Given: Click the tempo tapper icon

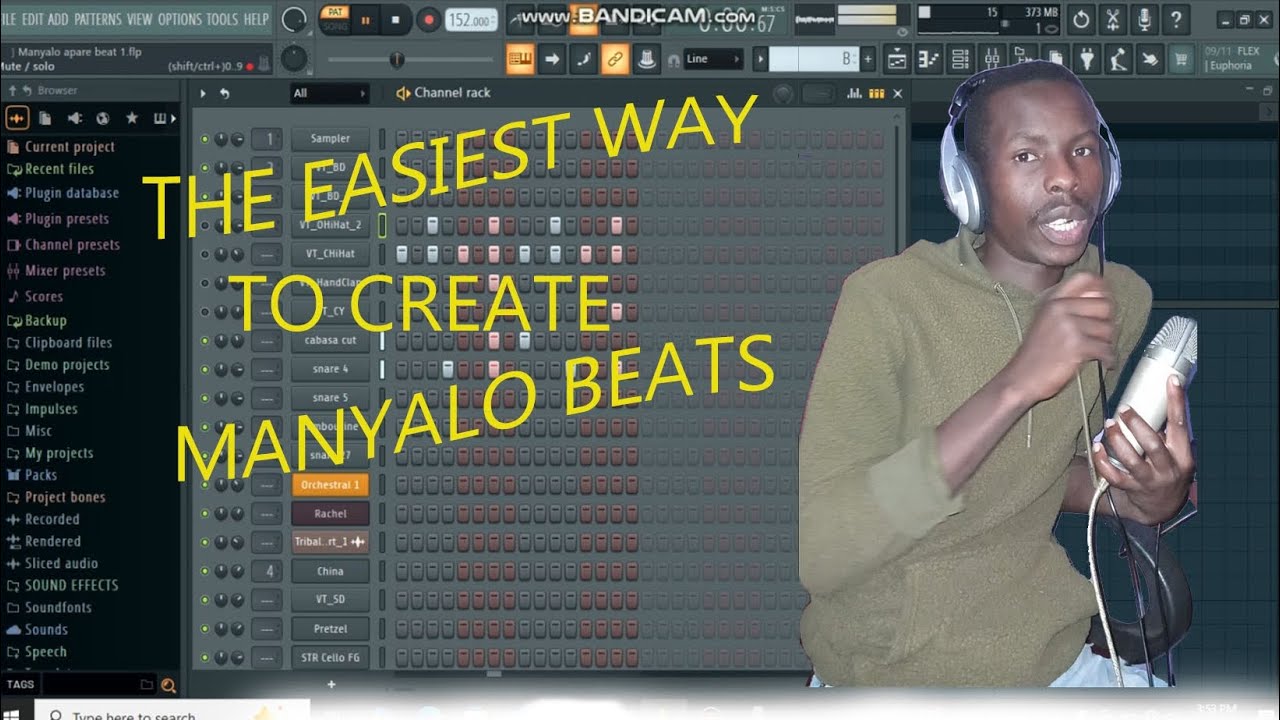Looking at the screenshot, I should (1119, 60).
